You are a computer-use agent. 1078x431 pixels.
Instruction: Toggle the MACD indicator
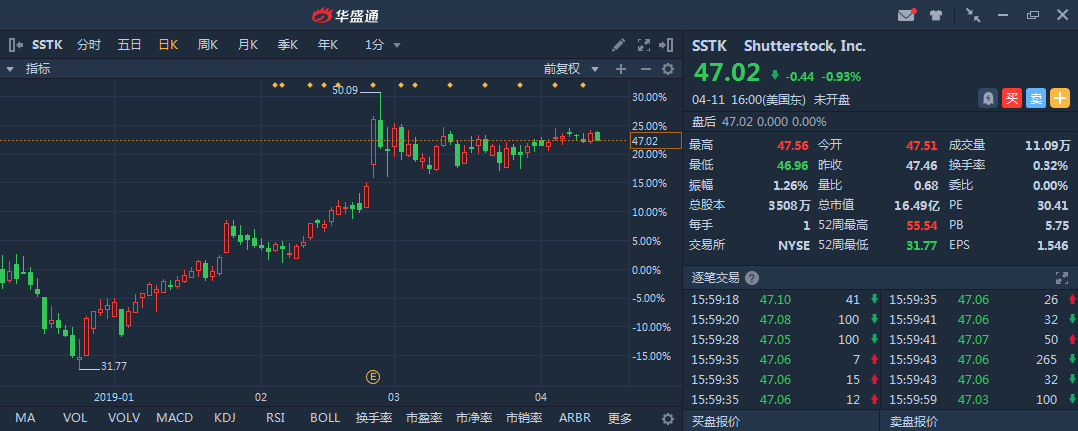coord(175,418)
